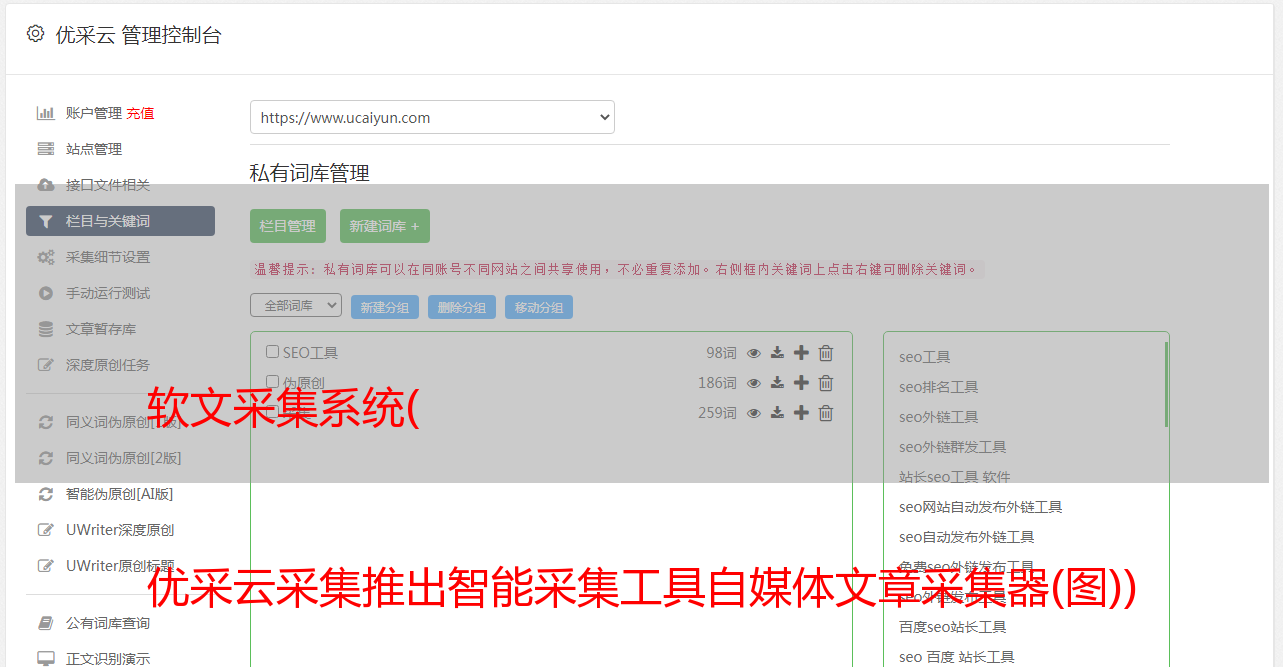The height and width of the screenshot is (667, 1283).
Task: Click the database icon beside 文章暂存库
Action: (x=45, y=329)
